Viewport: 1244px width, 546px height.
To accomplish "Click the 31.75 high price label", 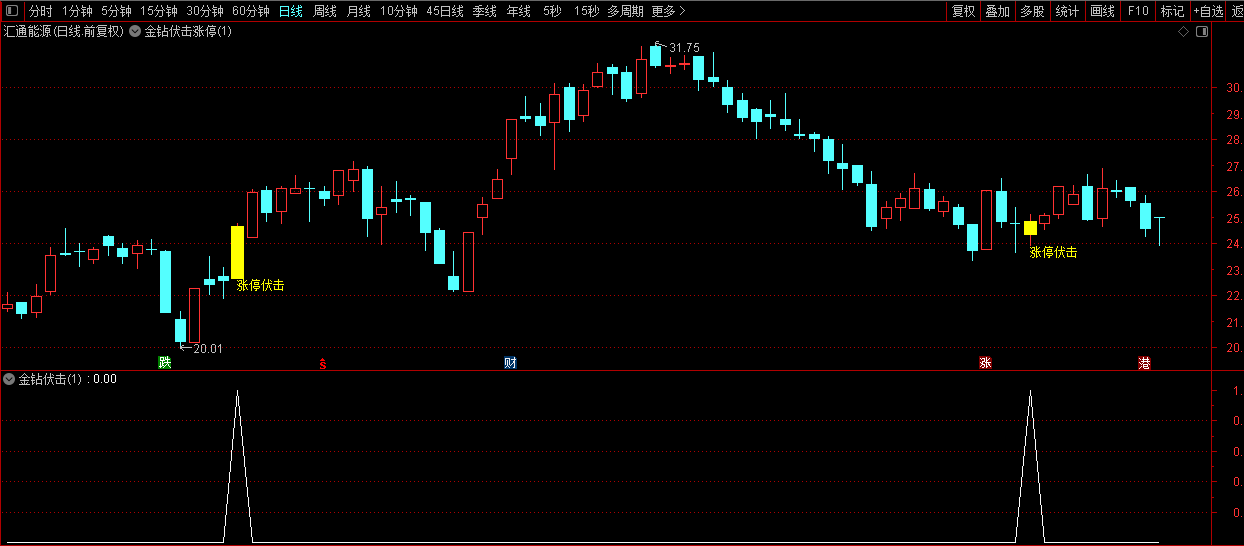I will tap(684, 47).
